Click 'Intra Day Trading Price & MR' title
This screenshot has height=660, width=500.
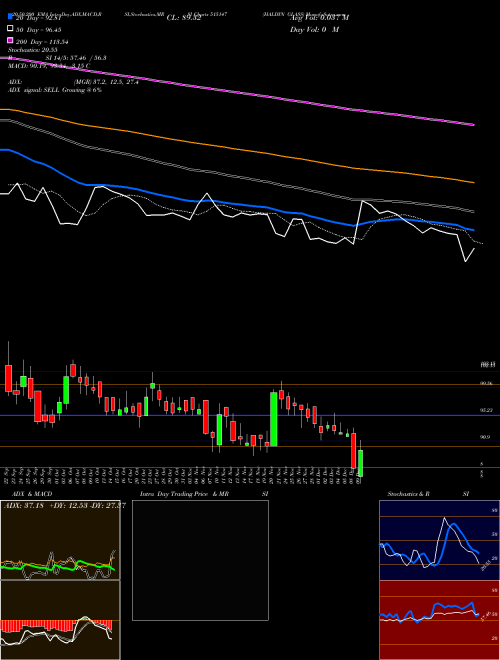(184, 494)
